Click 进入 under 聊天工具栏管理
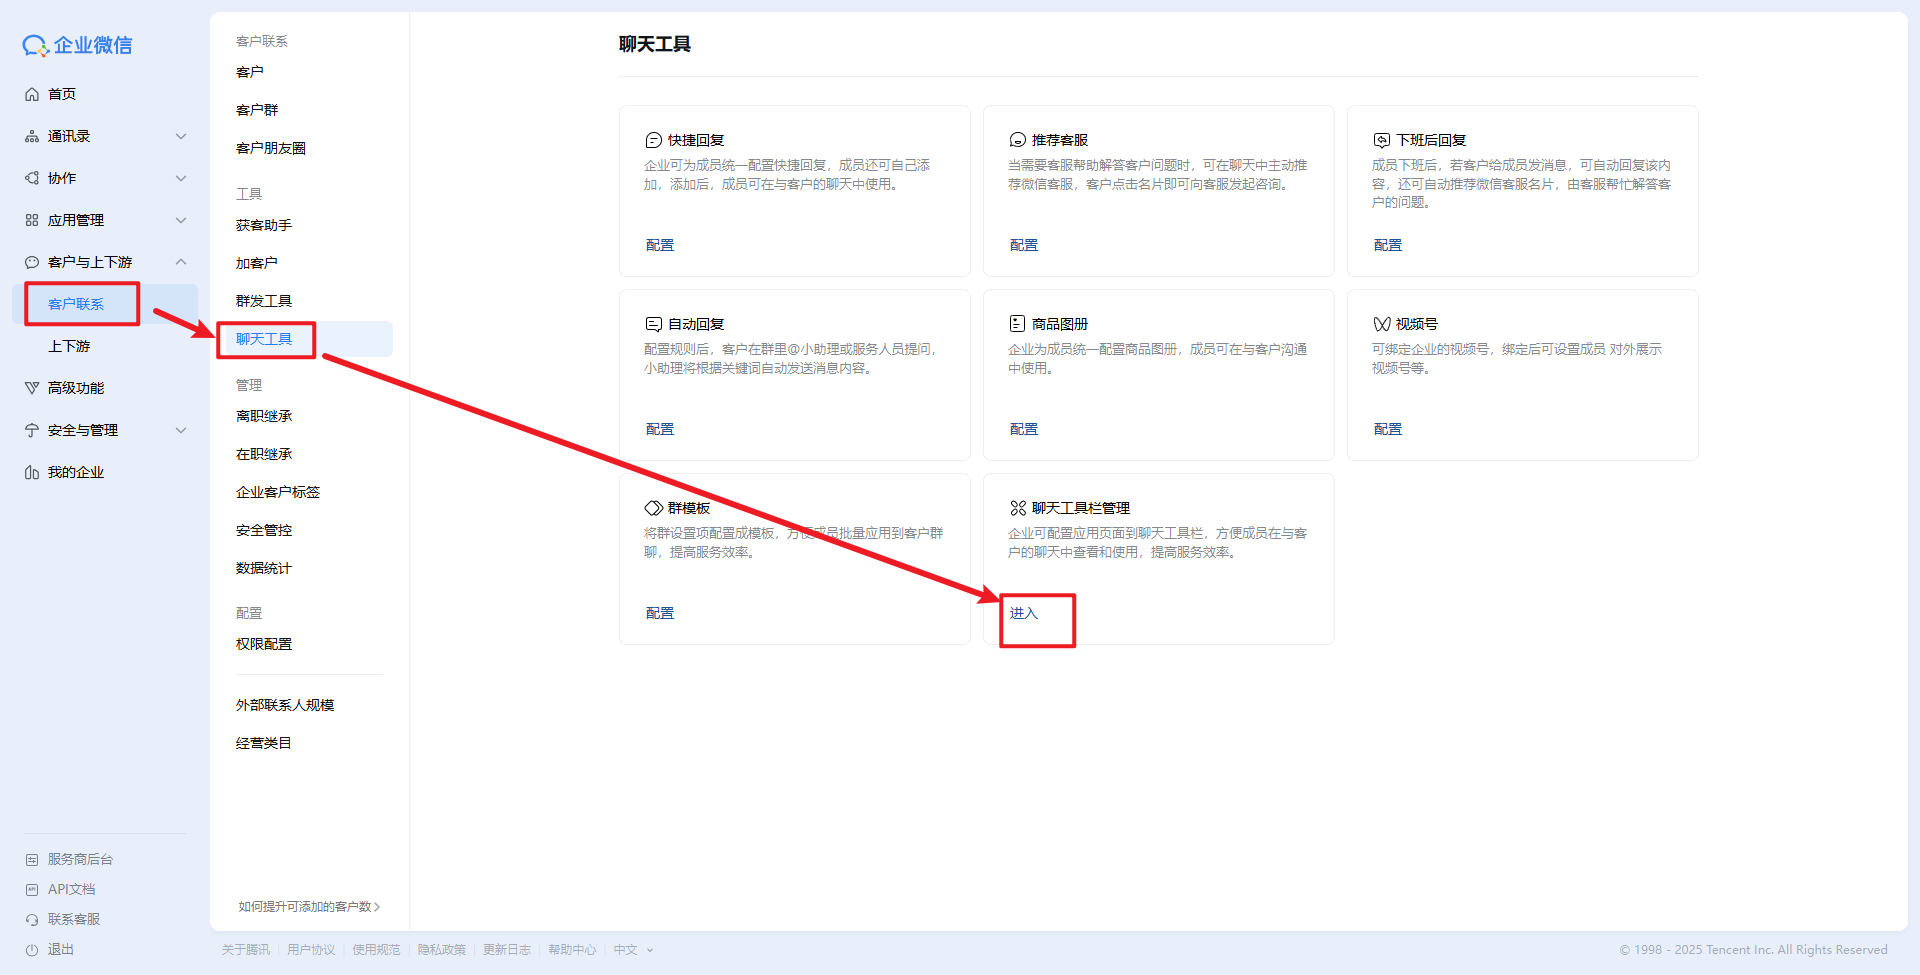 click(x=1024, y=613)
